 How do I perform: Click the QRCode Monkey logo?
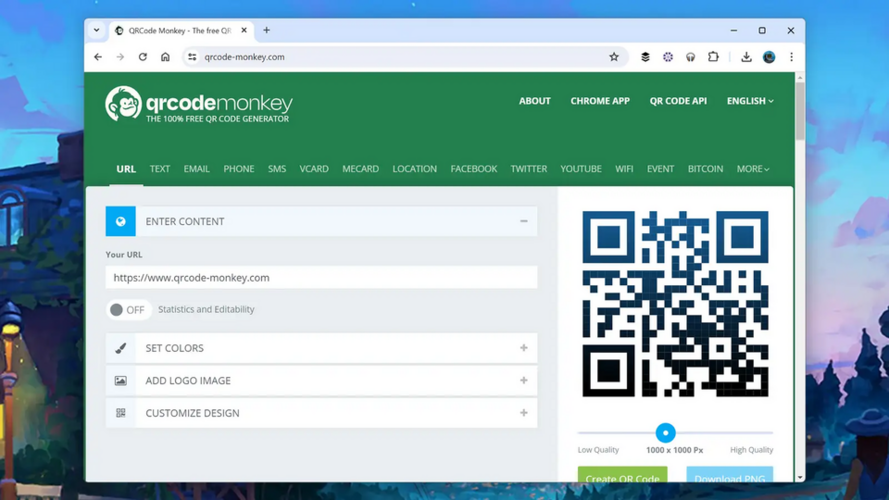click(198, 105)
